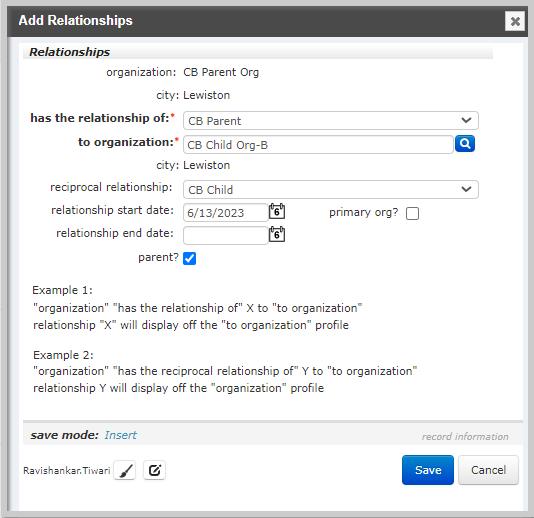Open the relationship end date calendar picker
Screen dimensions: 534x518
point(277,234)
